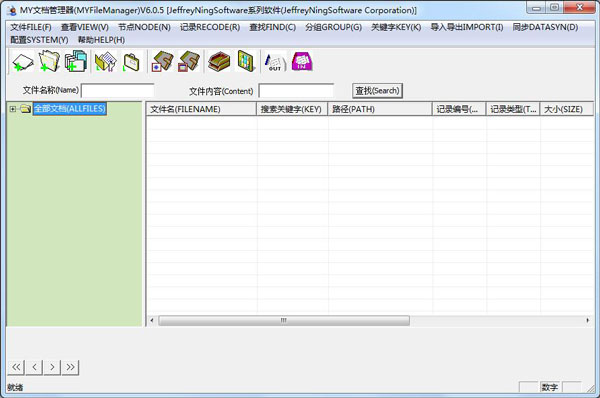Sort by 大小(SIZE) column header

coord(566,109)
